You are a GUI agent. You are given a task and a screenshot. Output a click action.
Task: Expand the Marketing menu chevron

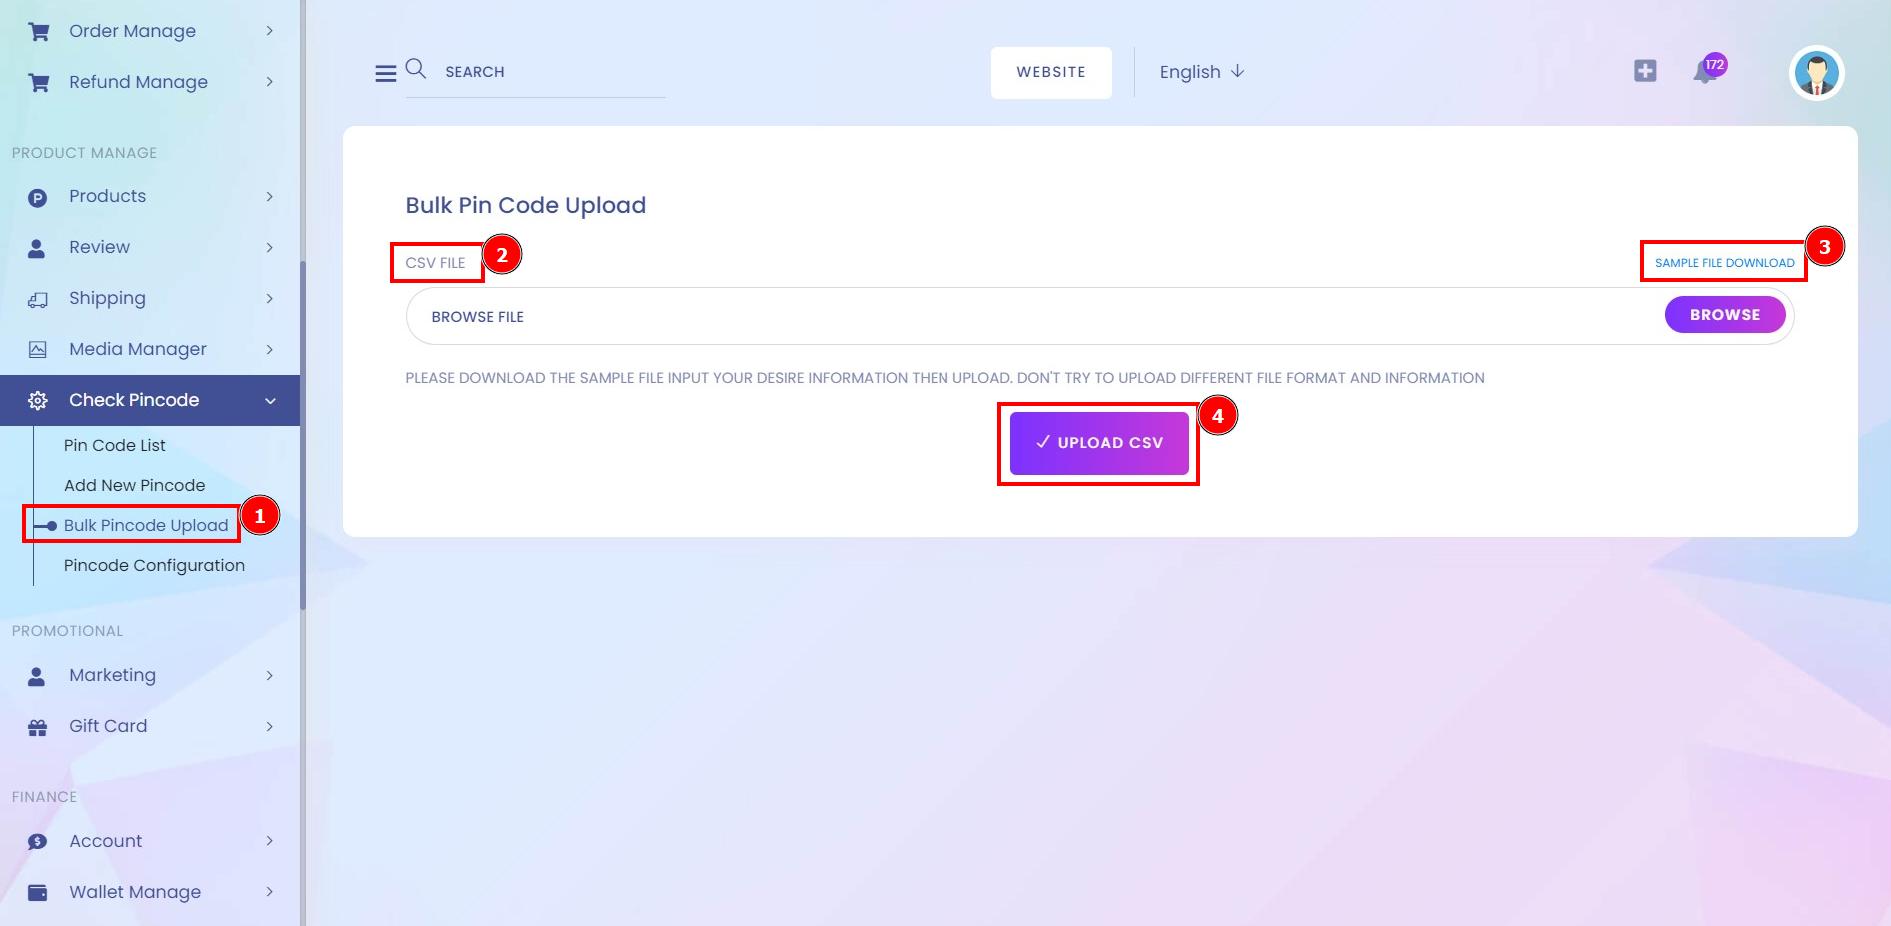click(269, 676)
